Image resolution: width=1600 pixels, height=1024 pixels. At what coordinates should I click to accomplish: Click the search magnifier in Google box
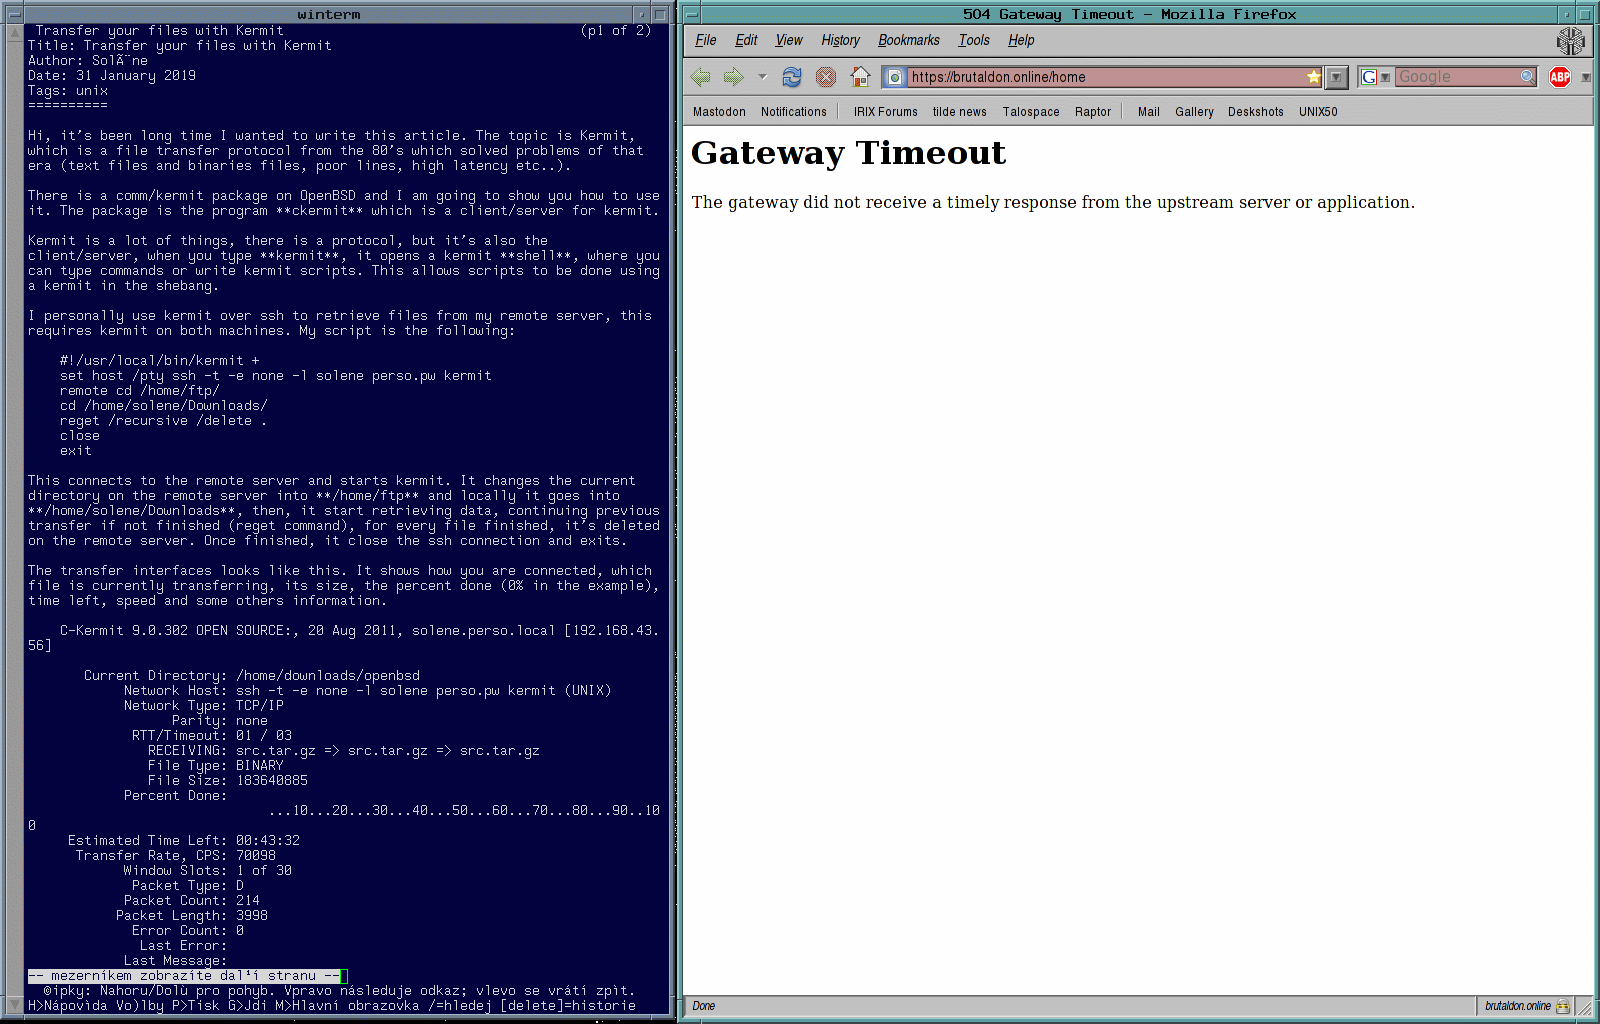pyautogui.click(x=1527, y=77)
